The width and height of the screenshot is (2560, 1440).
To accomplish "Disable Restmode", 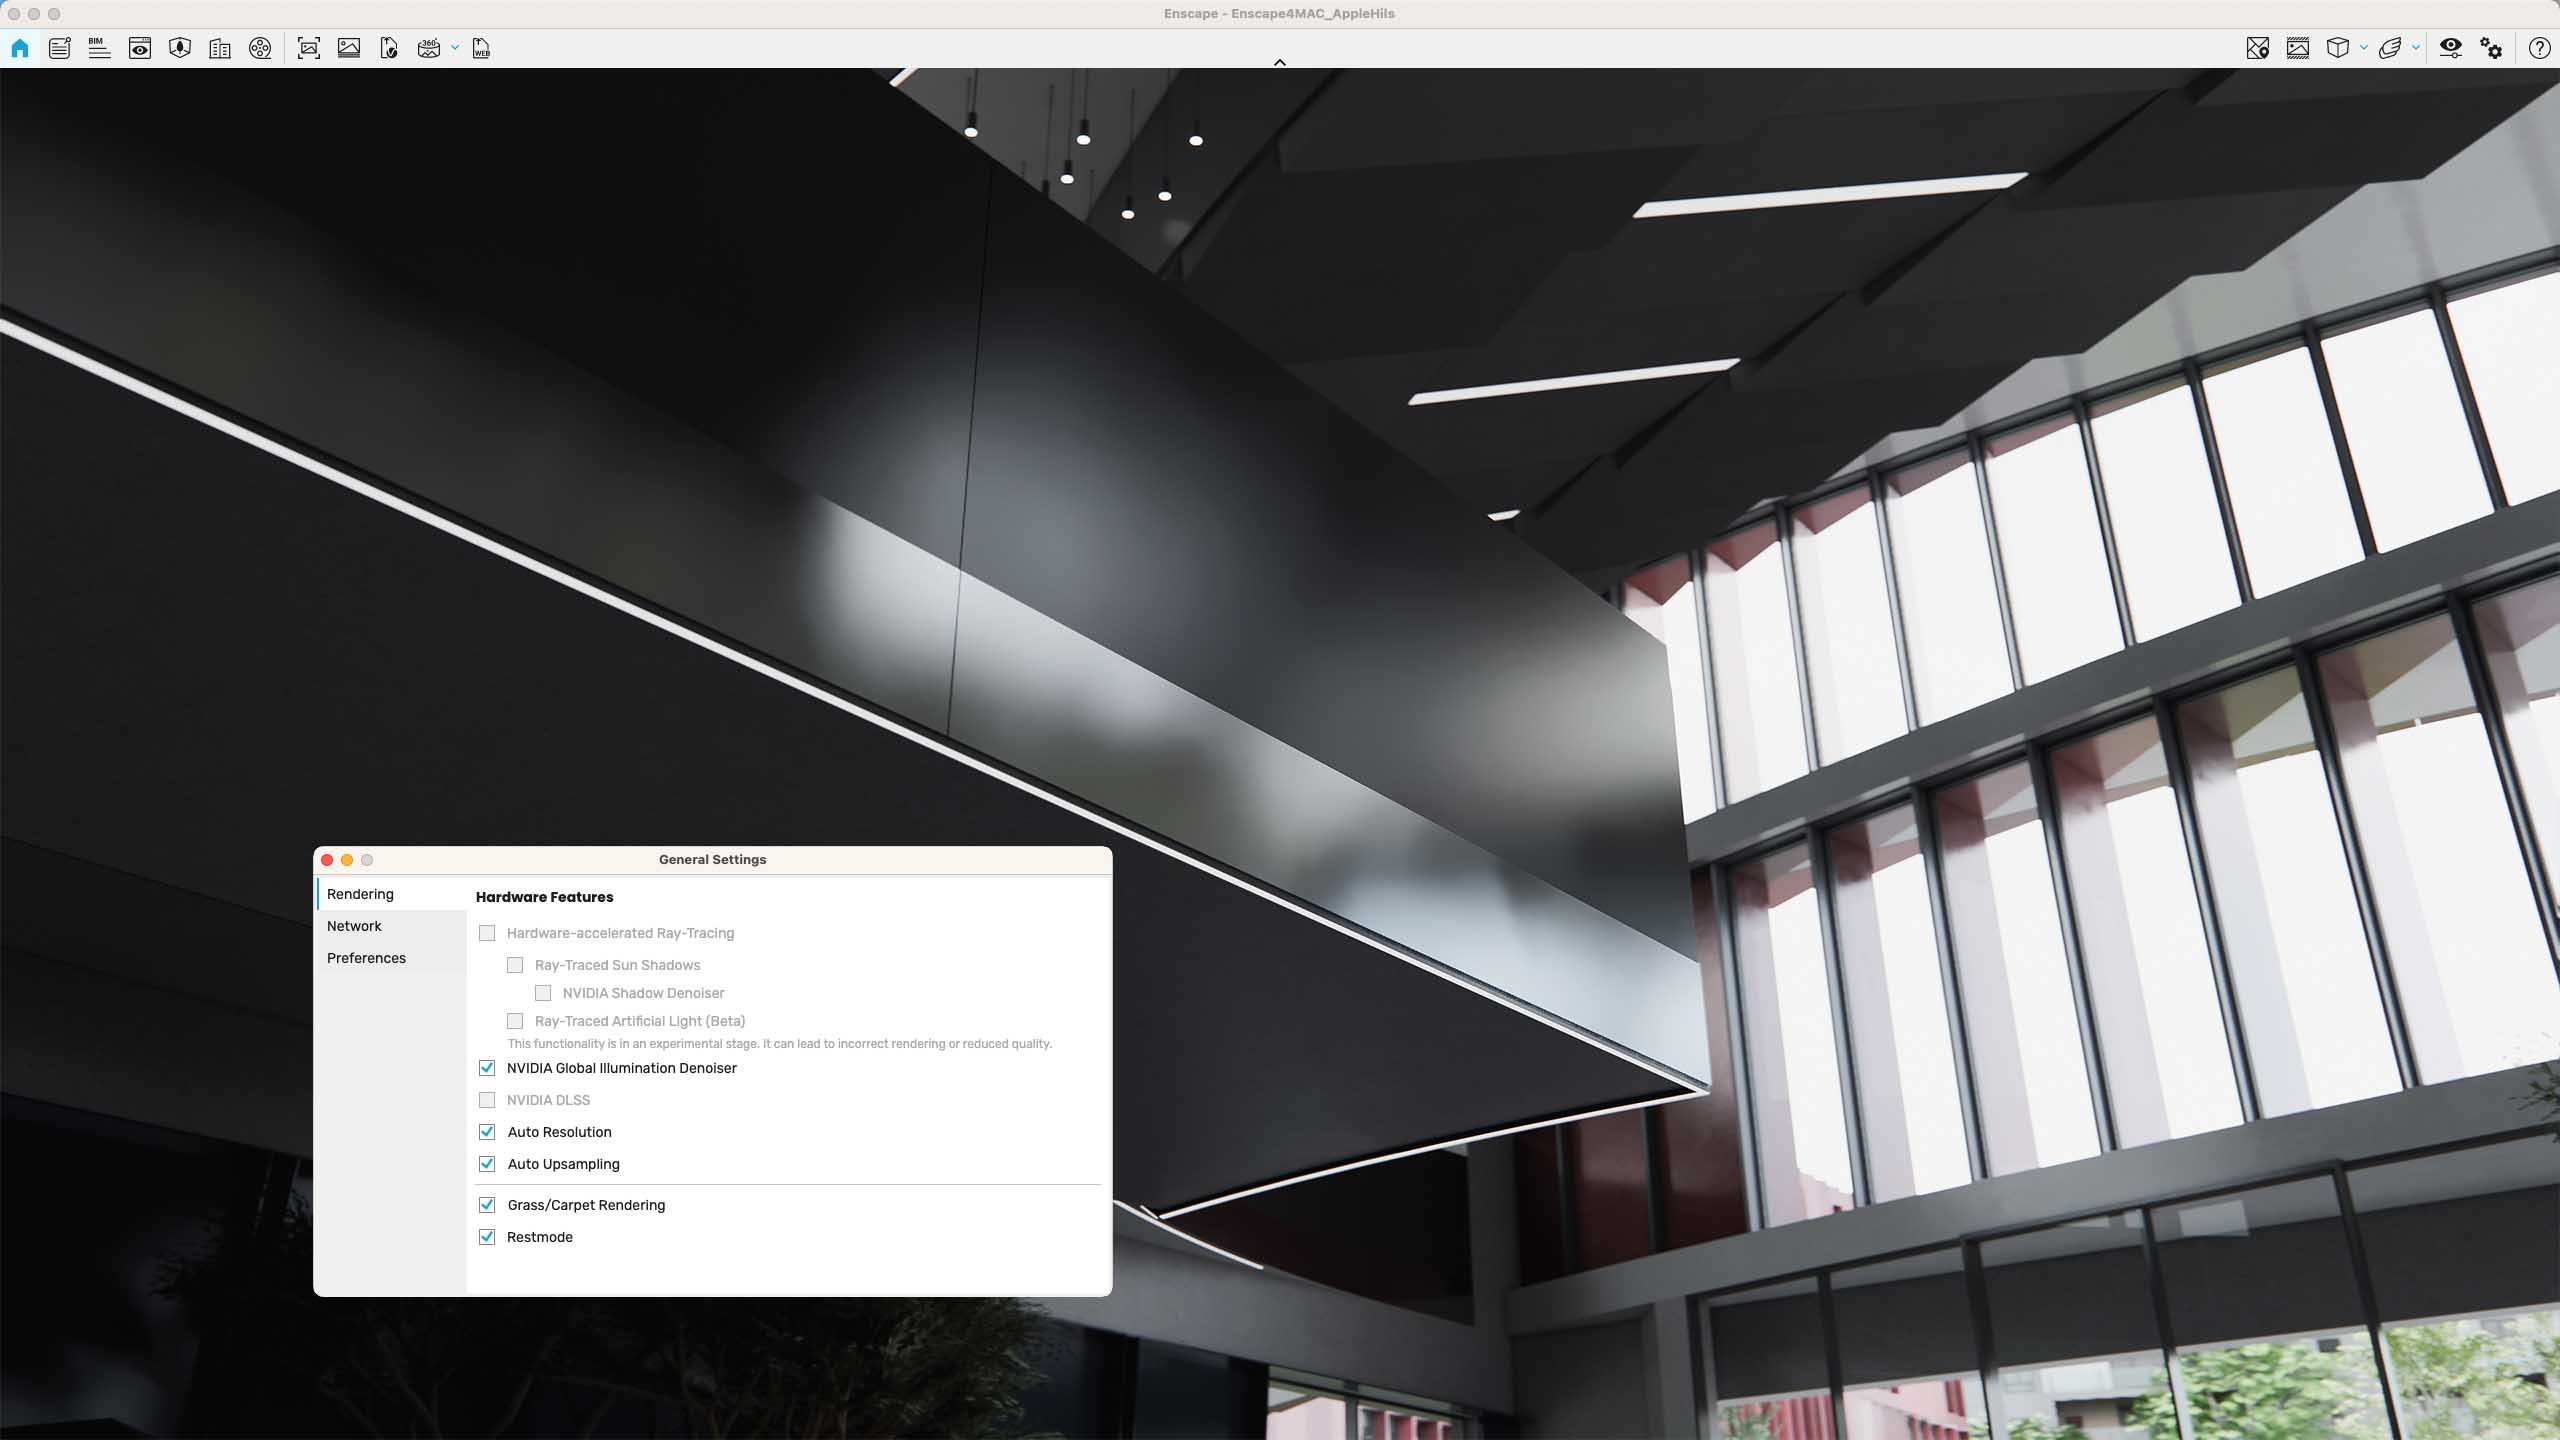I will coord(487,1237).
